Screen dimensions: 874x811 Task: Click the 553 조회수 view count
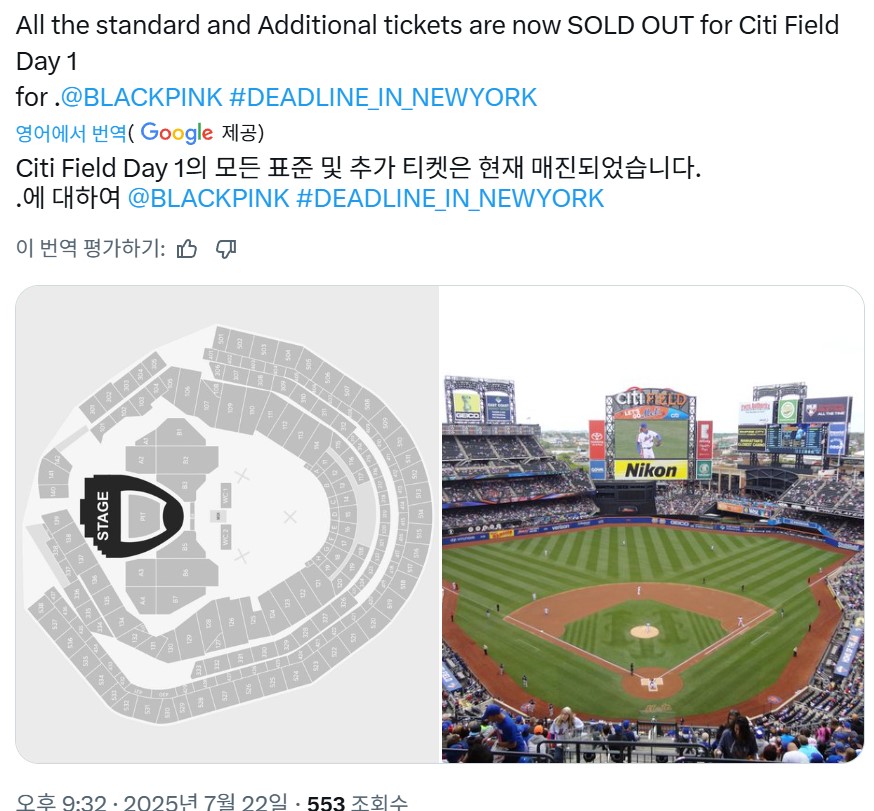357,803
